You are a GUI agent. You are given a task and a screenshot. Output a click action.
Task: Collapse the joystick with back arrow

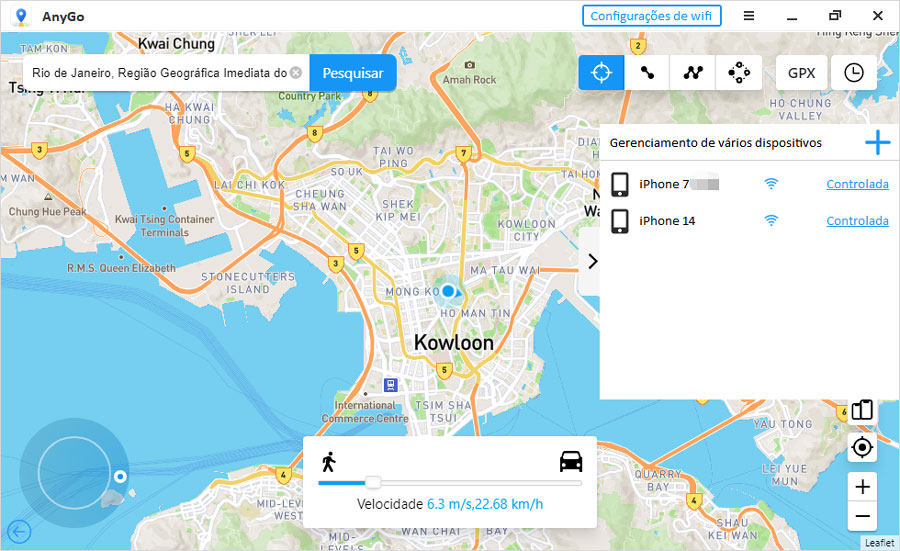pos(18,532)
